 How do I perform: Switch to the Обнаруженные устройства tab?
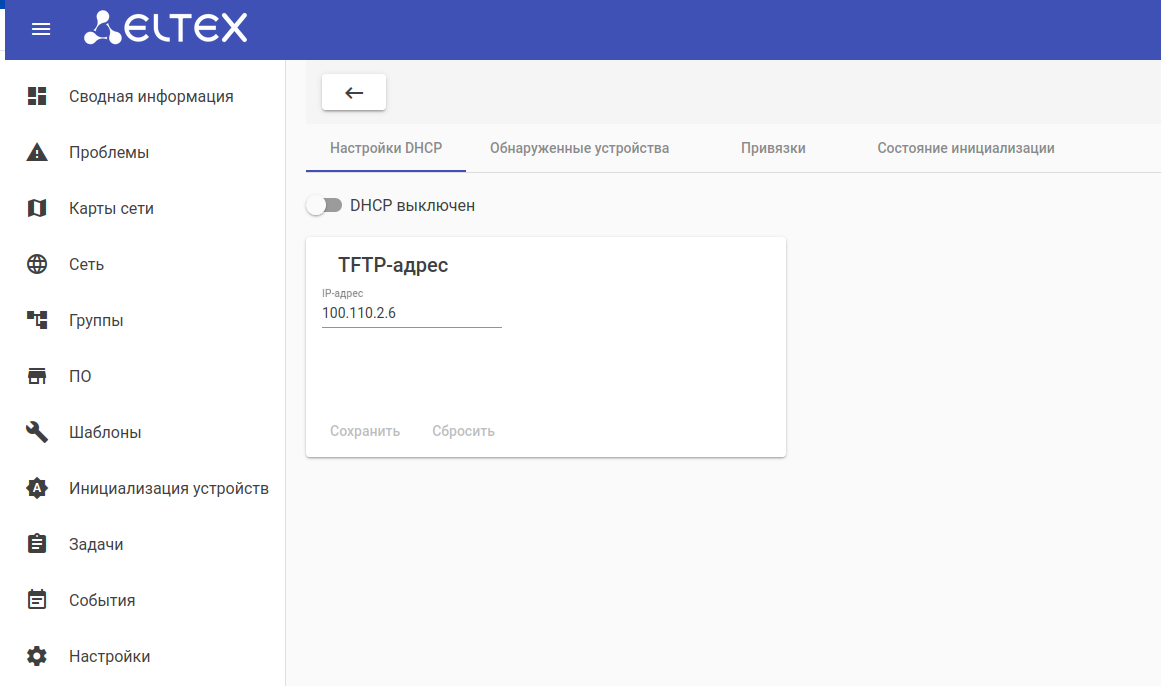tap(579, 148)
